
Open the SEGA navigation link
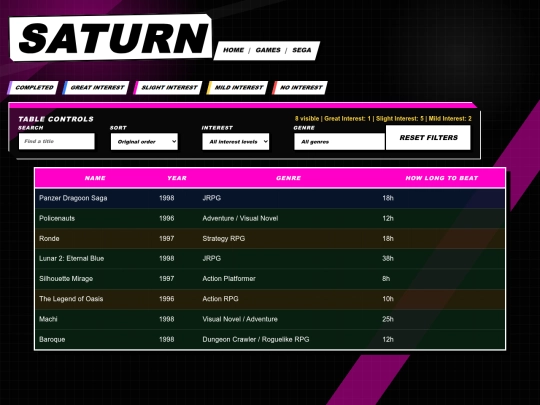(302, 50)
